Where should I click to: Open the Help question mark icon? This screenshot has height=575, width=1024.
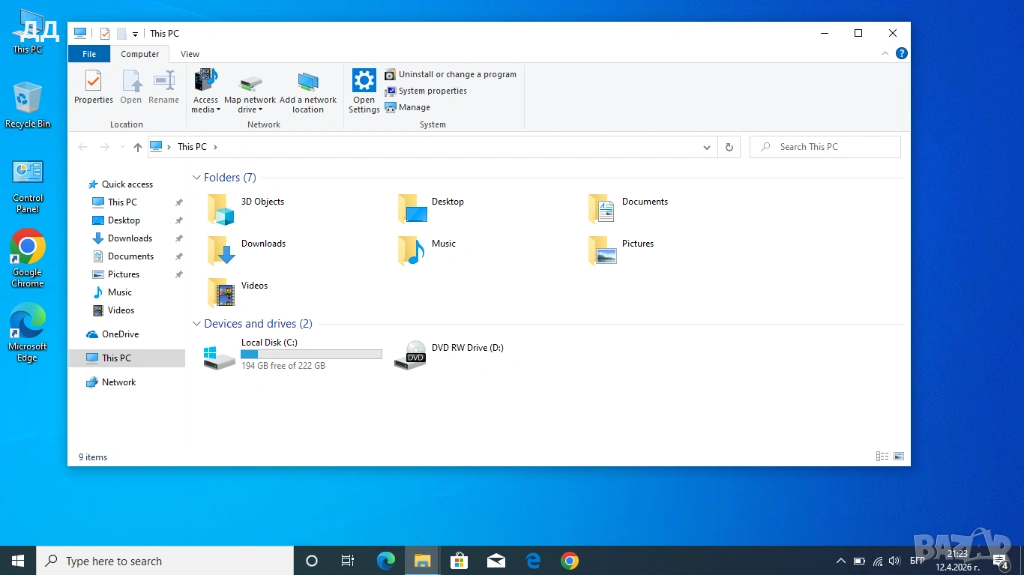tap(901, 53)
